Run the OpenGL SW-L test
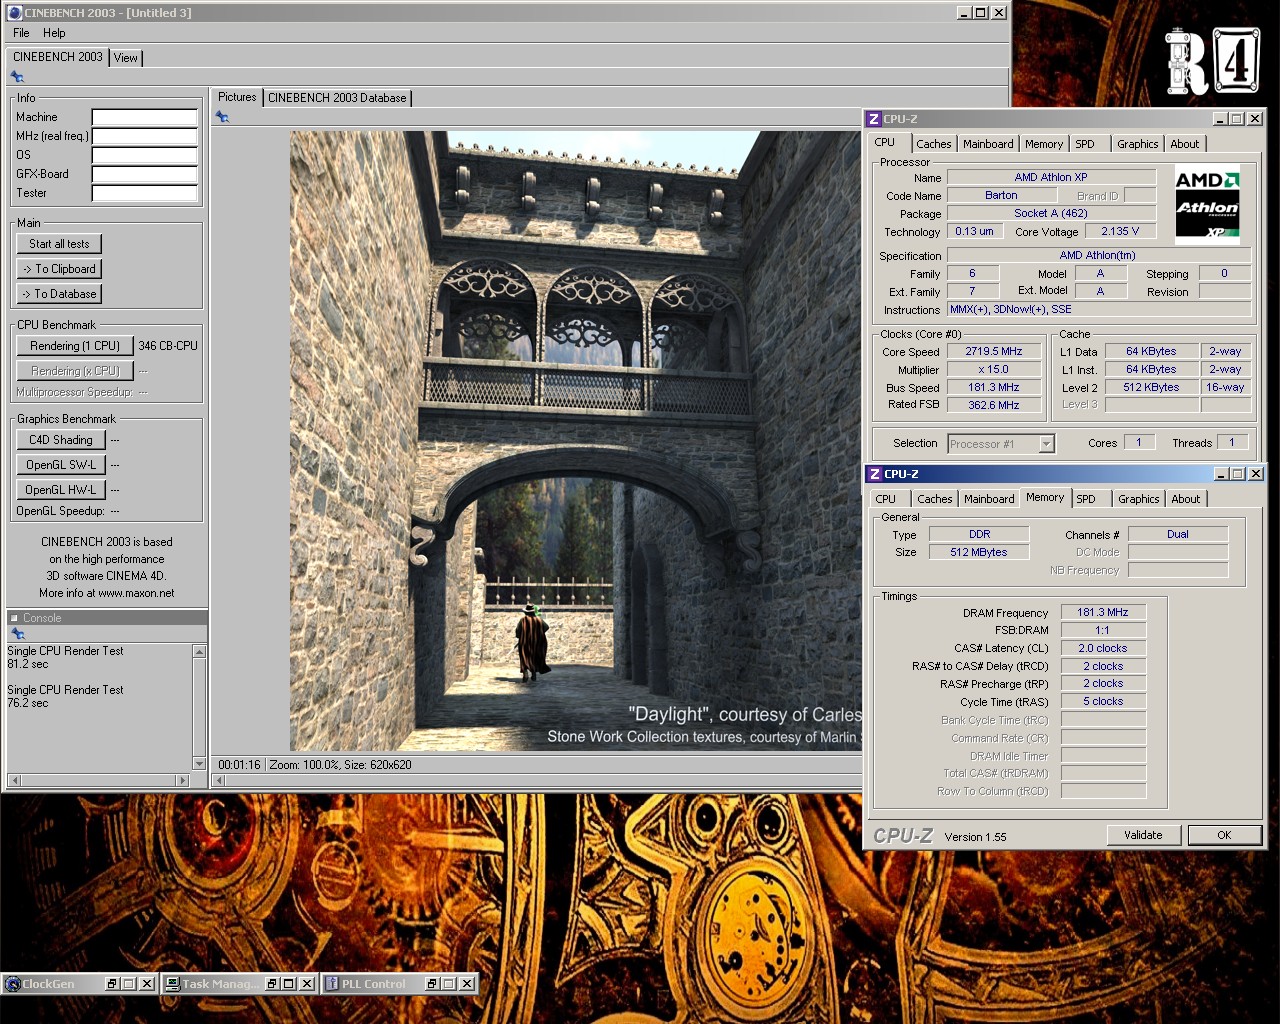The width and height of the screenshot is (1280, 1024). click(60, 465)
